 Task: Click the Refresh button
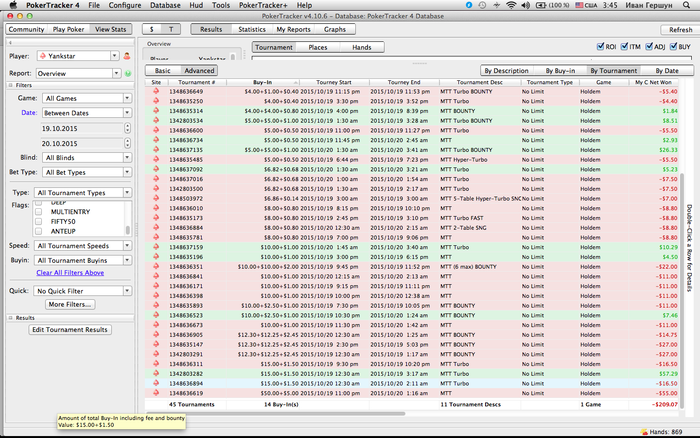click(680, 29)
